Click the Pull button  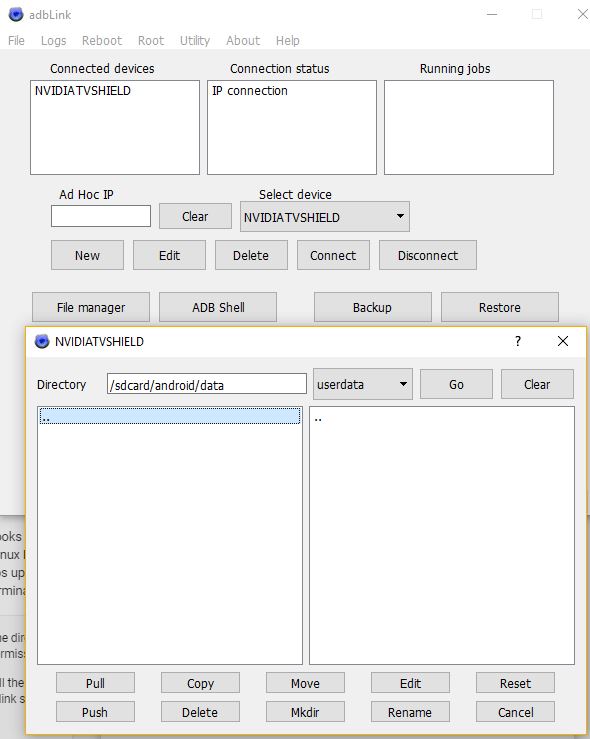pos(95,683)
